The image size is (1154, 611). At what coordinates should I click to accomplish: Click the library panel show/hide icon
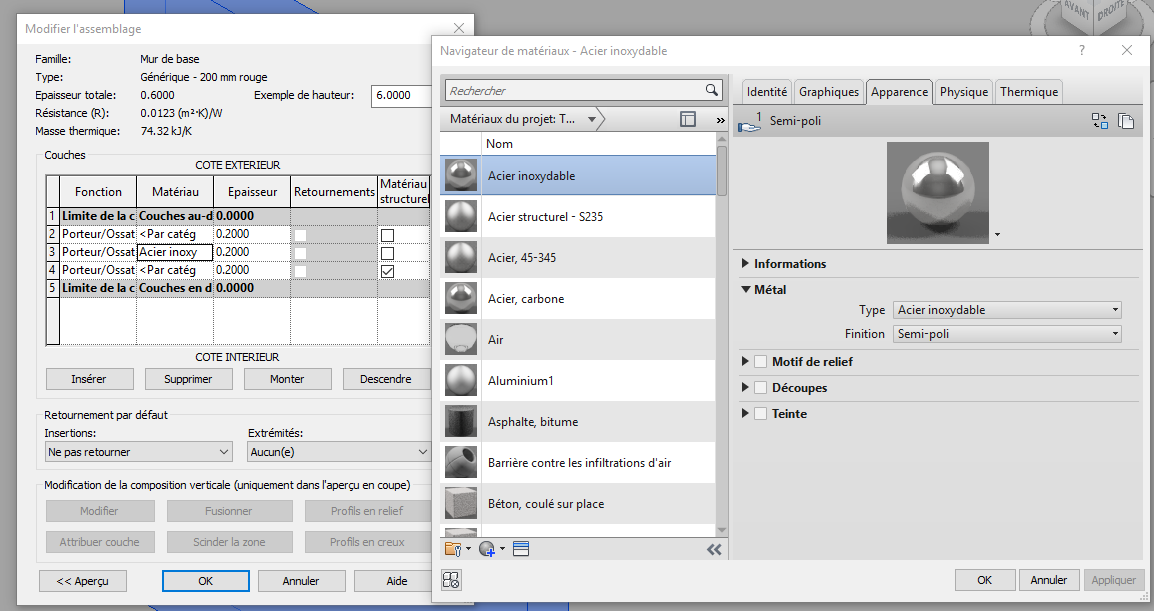point(688,119)
